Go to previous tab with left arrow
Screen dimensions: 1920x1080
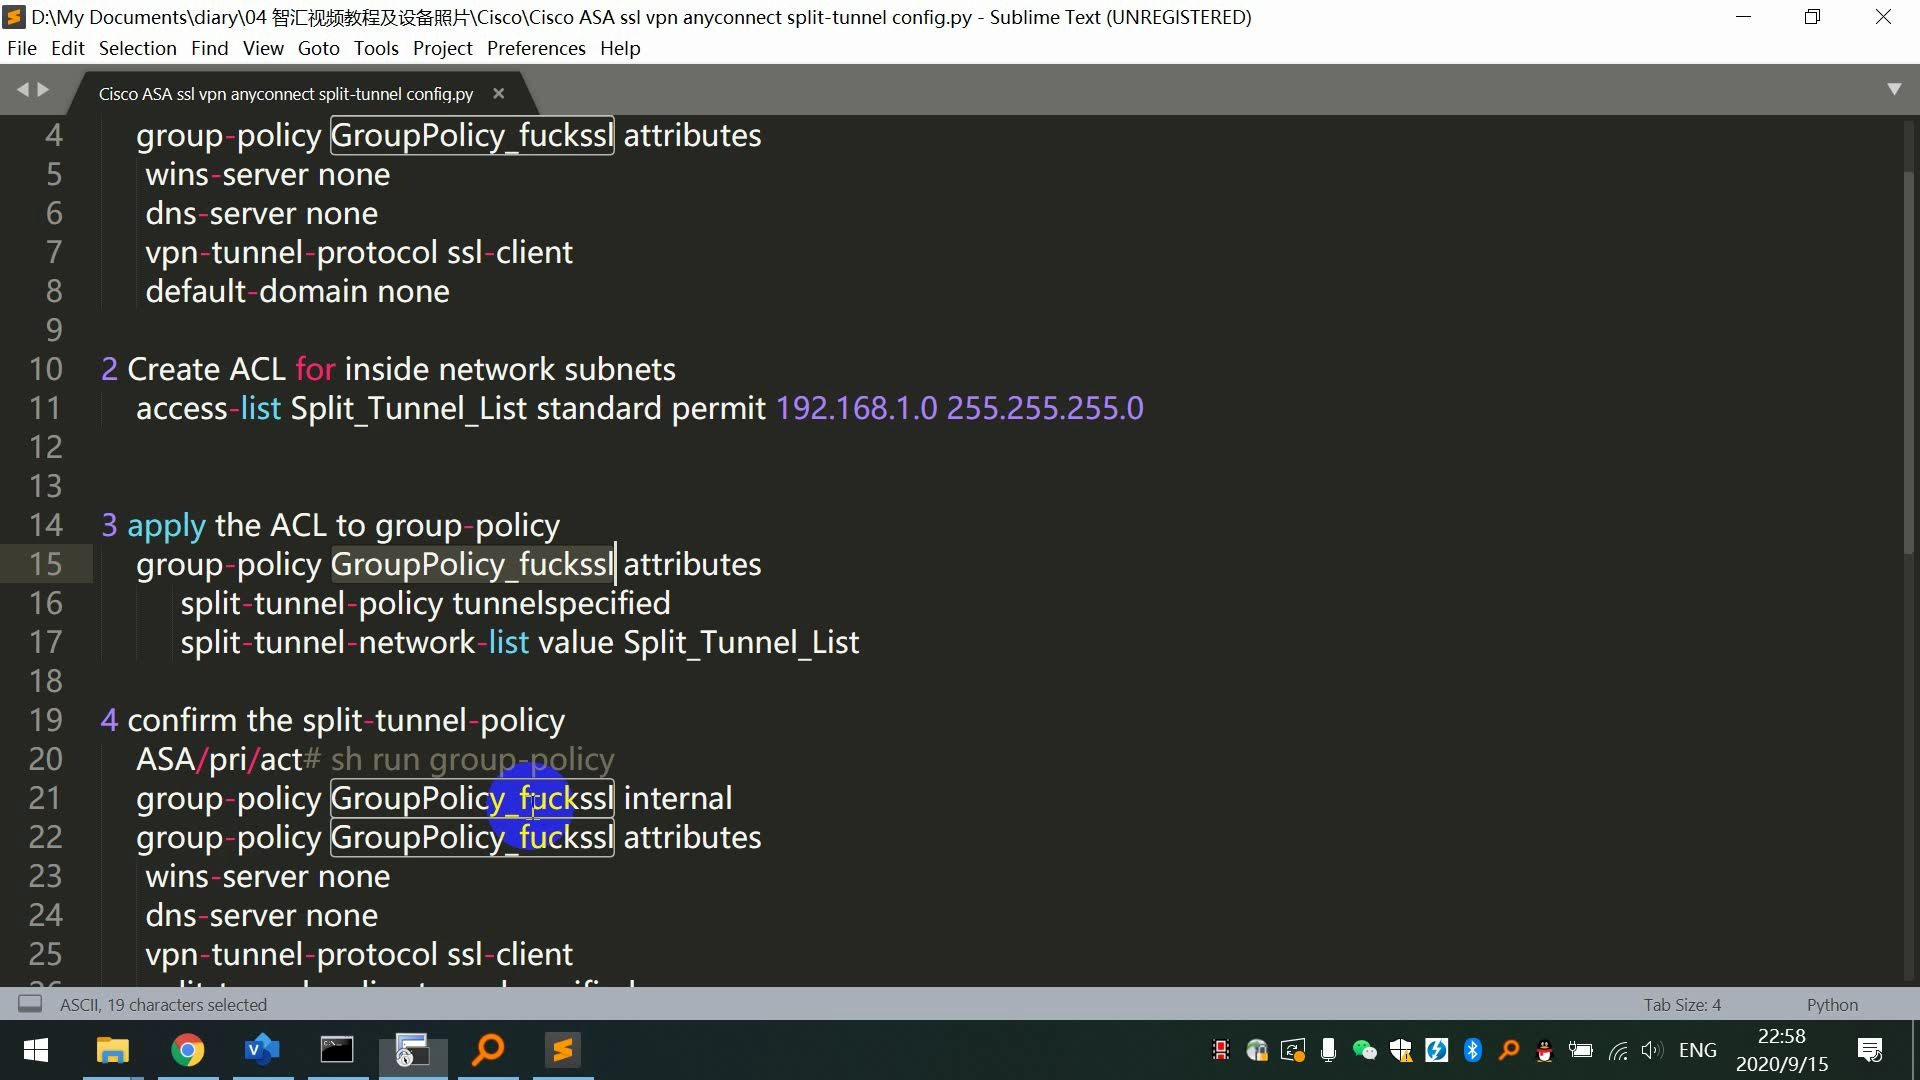click(x=22, y=90)
